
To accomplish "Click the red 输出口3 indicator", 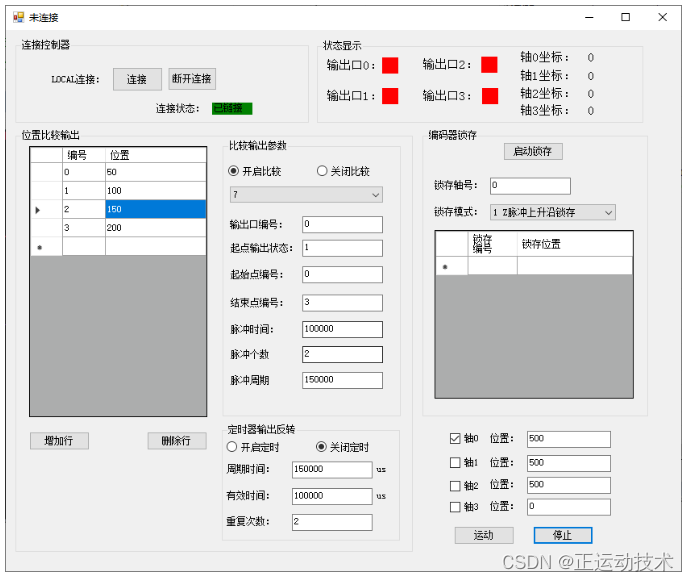I will pyautogui.click(x=490, y=96).
